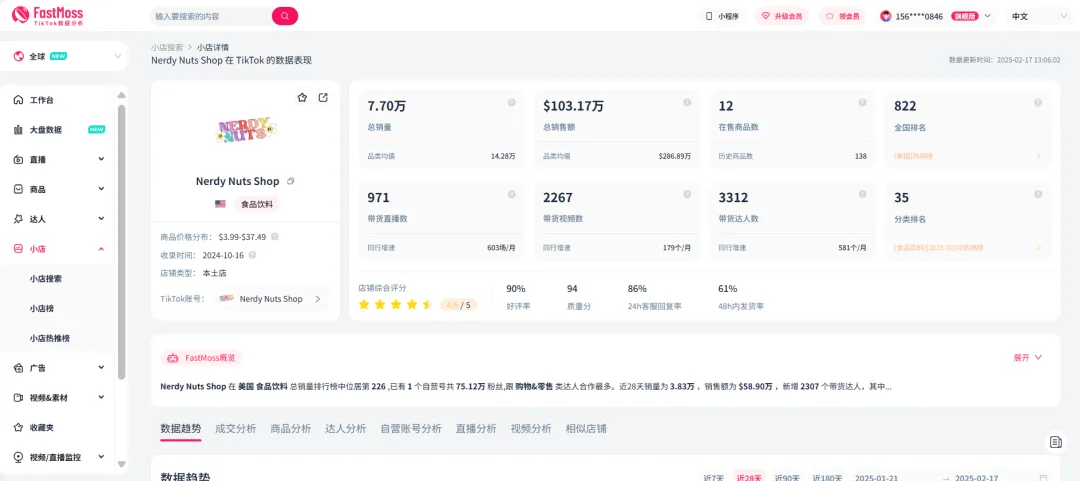Click the info icon beside 总销量
The image size is (1080, 481).
pyautogui.click(x=512, y=103)
